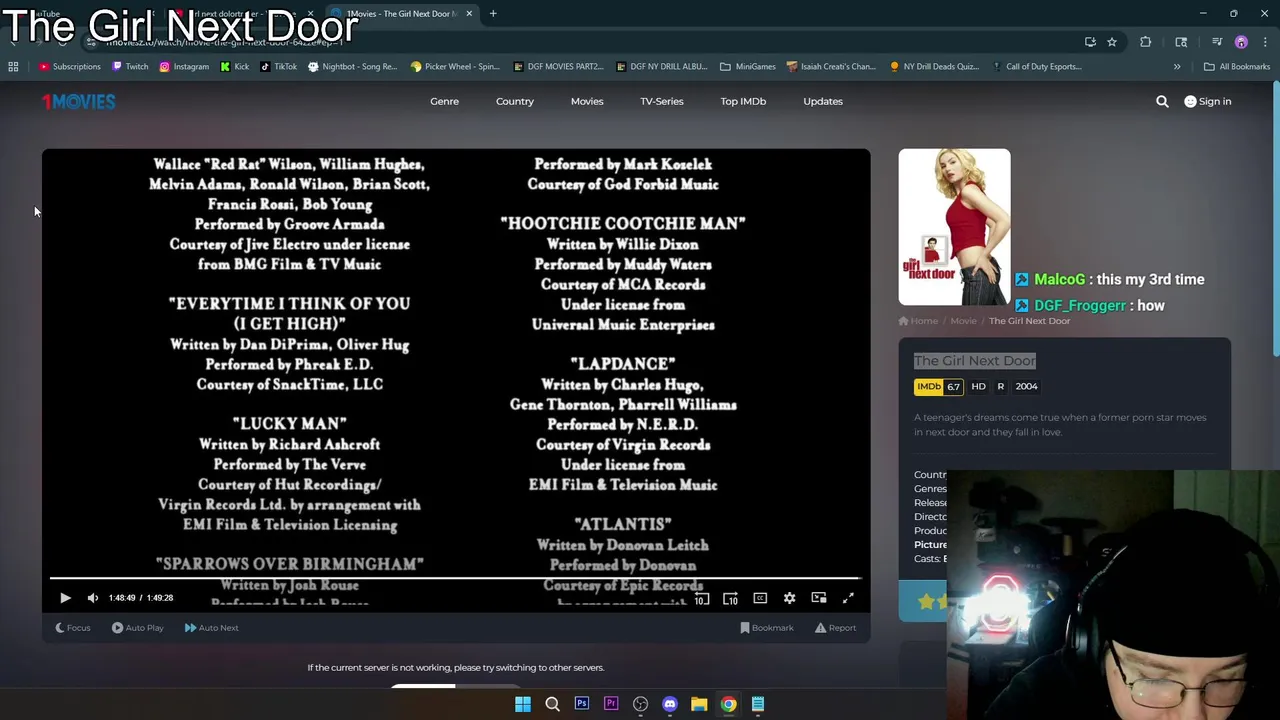Open Photoshop from the taskbar
The image size is (1280, 720).
click(582, 704)
